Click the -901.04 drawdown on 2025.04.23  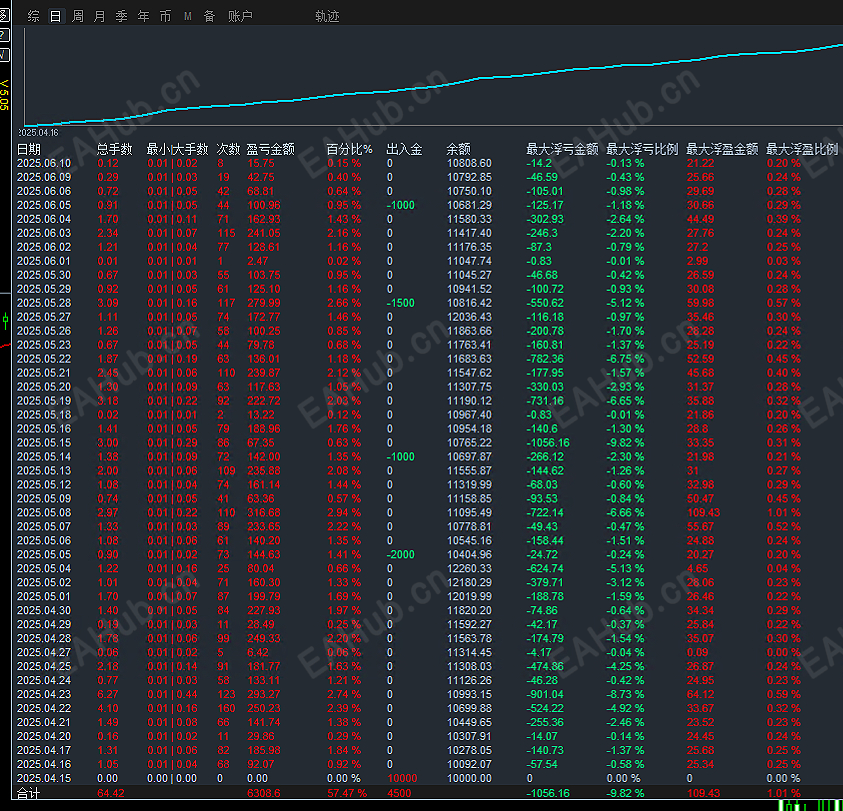(x=545, y=694)
